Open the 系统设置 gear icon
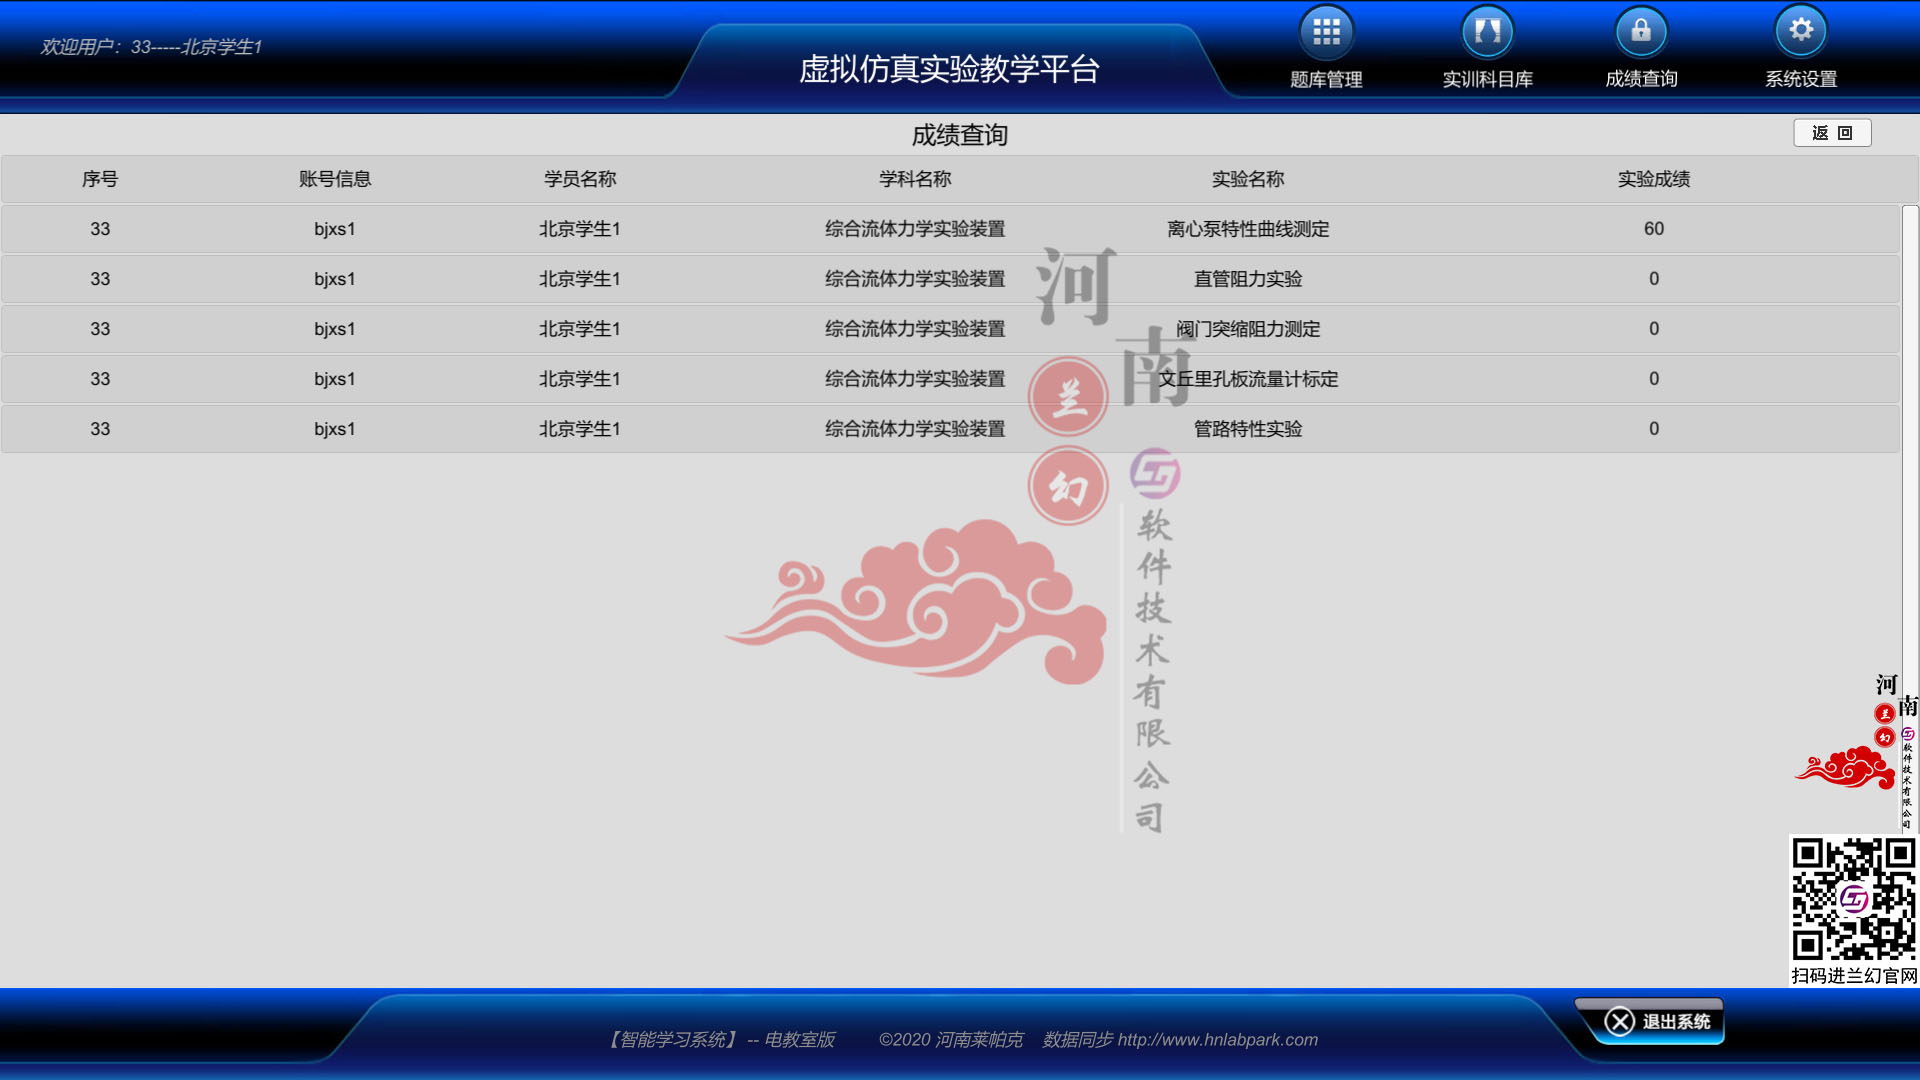 1801,31
